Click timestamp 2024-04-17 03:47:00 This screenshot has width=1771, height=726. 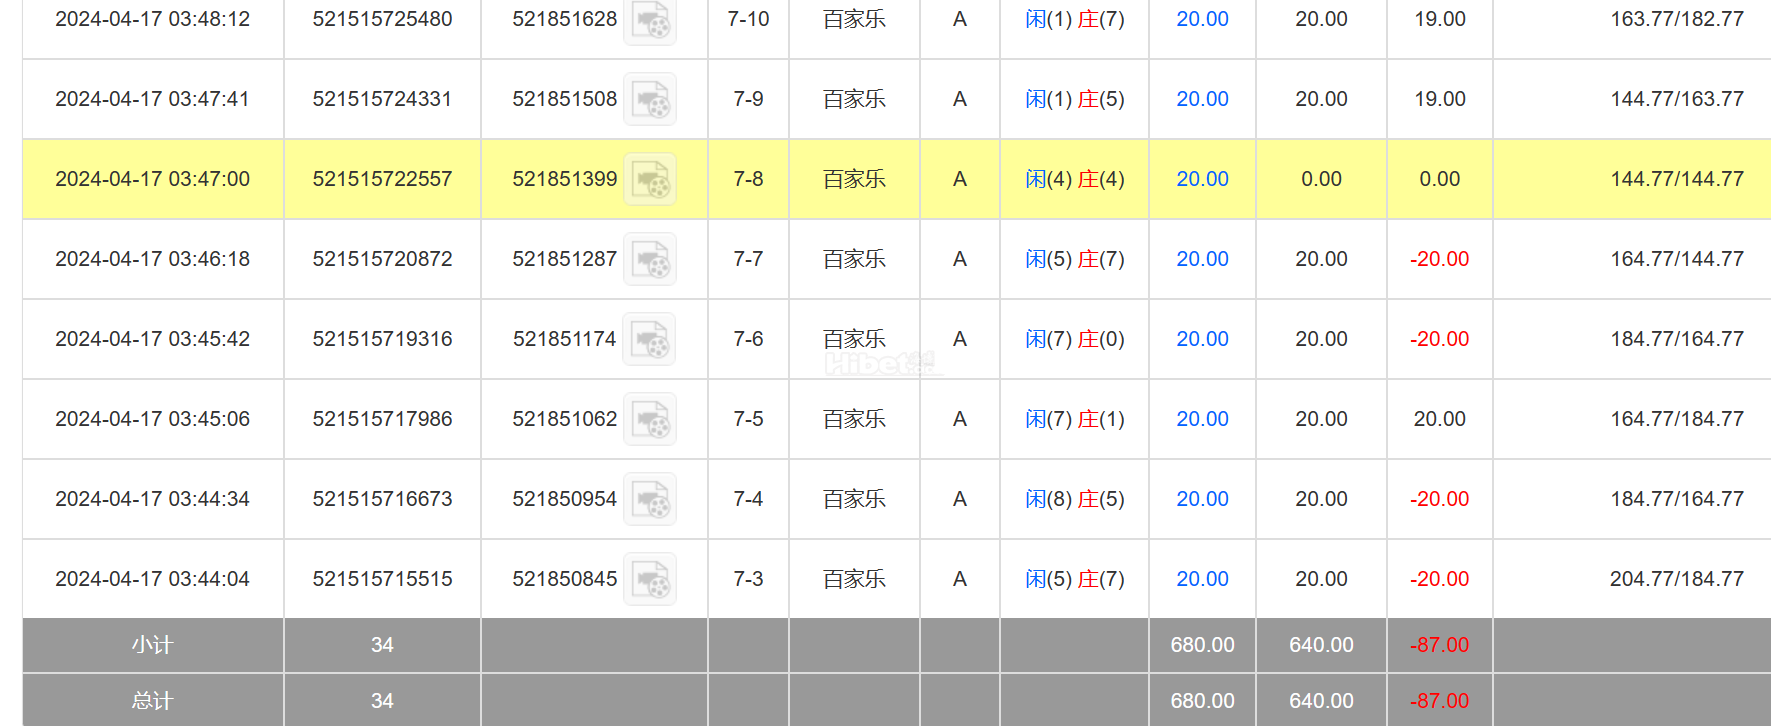(x=152, y=179)
